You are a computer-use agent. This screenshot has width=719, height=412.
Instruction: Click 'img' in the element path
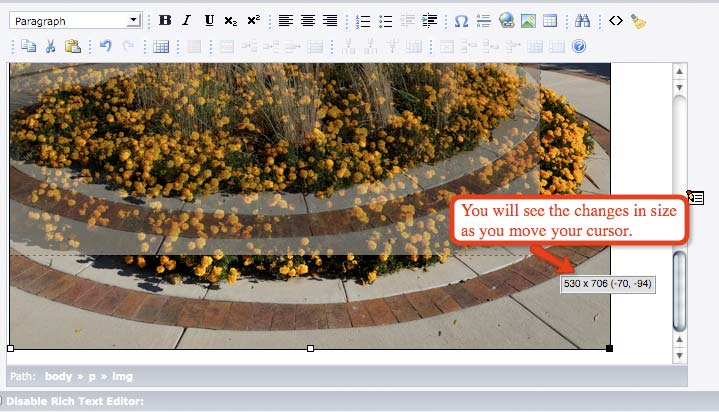coord(121,377)
